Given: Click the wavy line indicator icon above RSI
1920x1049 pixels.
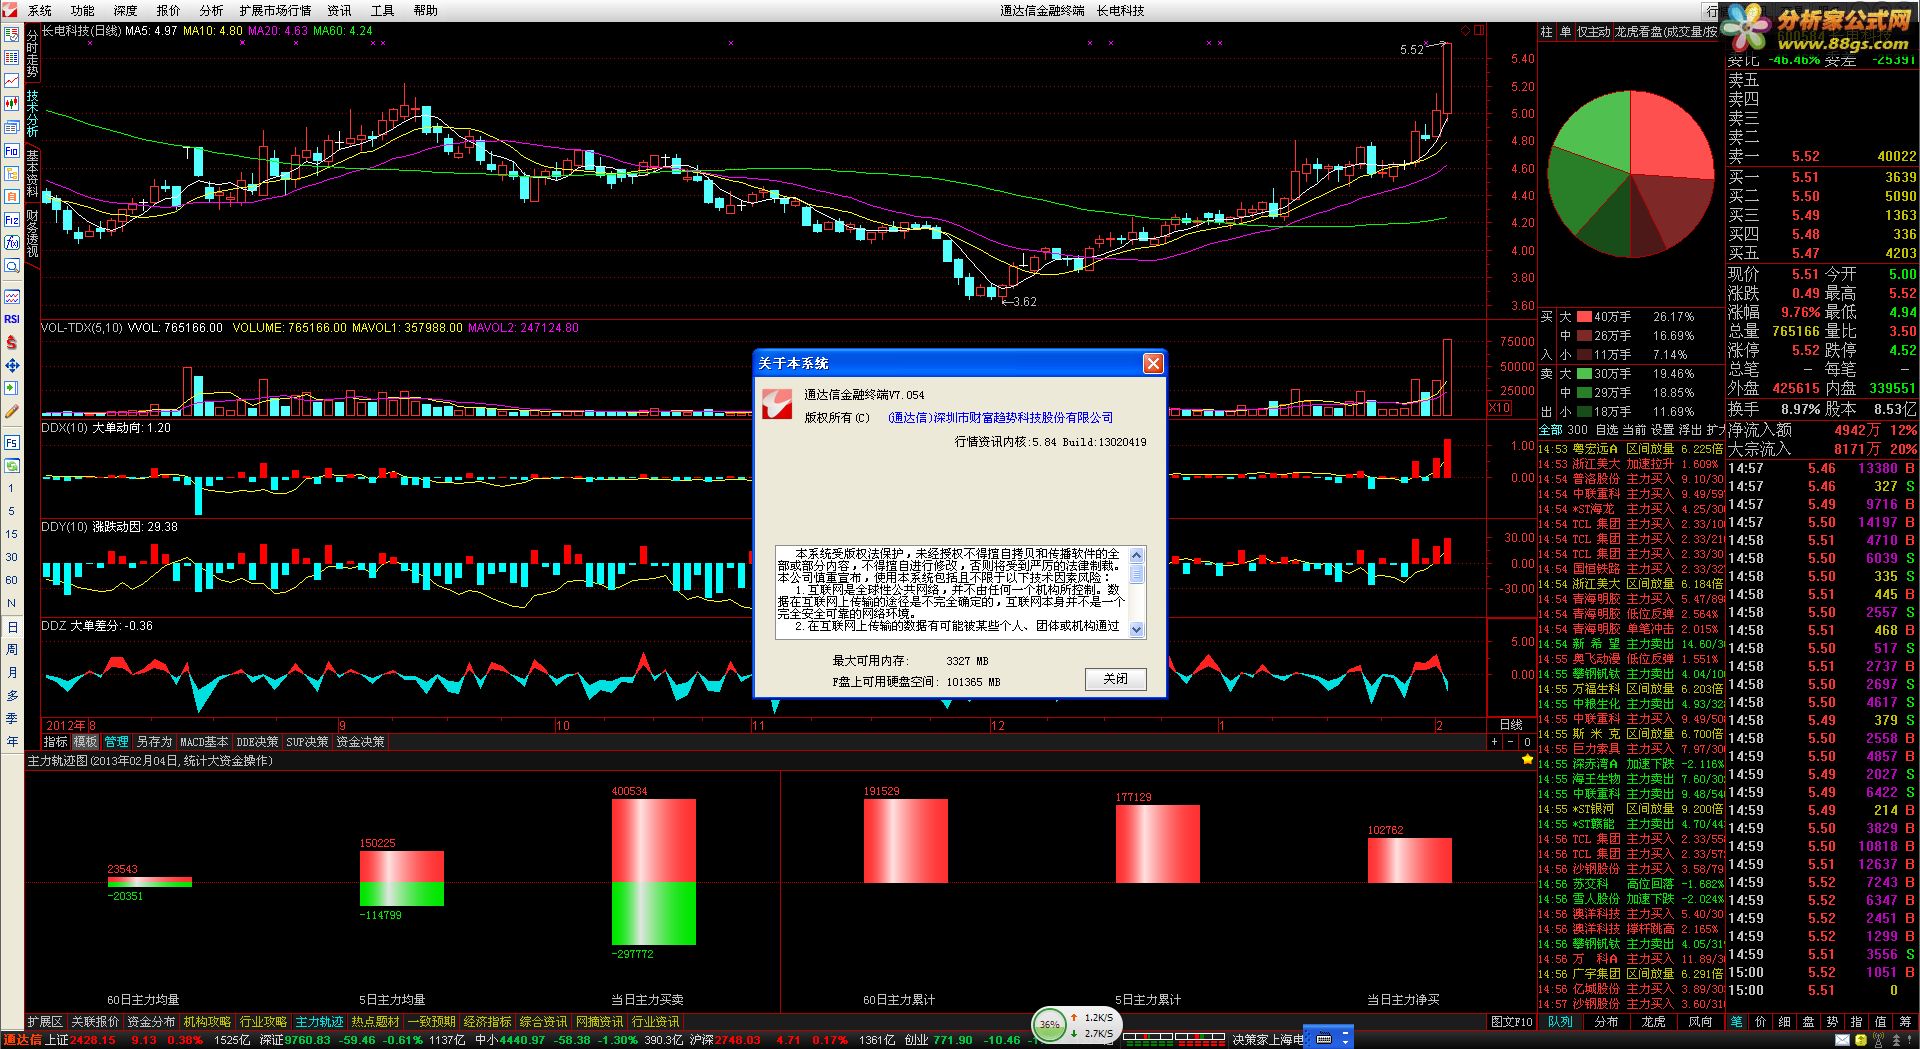Looking at the screenshot, I should pyautogui.click(x=12, y=296).
